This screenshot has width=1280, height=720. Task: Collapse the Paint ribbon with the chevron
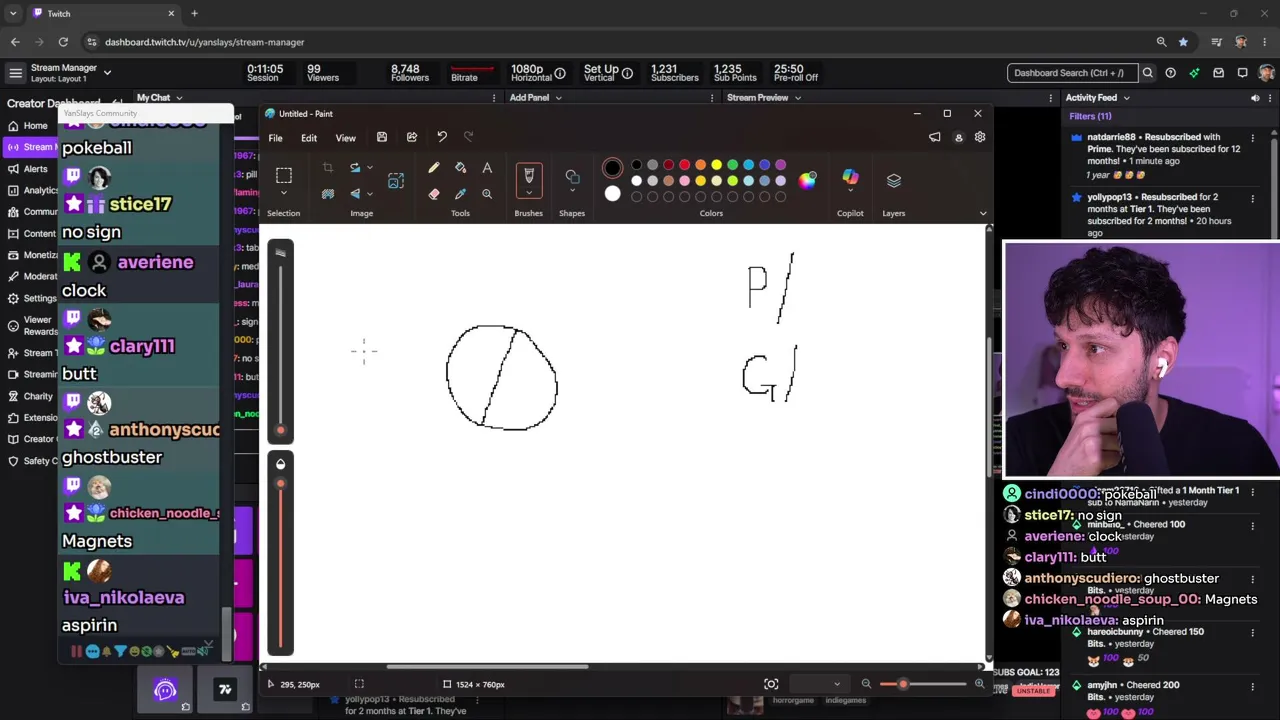tap(982, 213)
